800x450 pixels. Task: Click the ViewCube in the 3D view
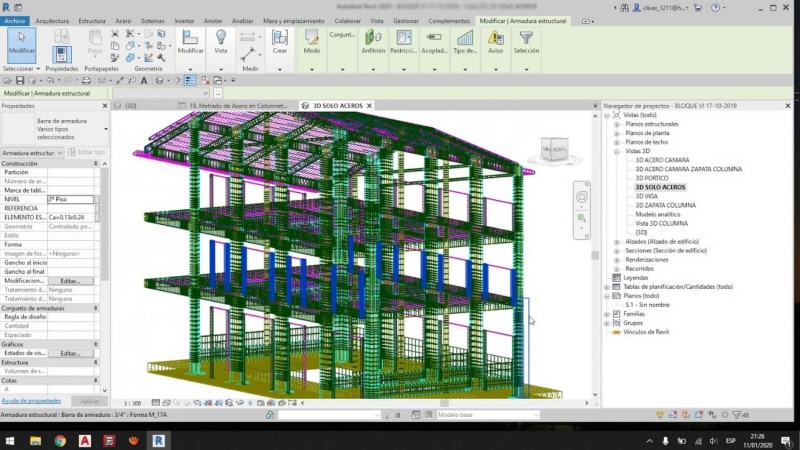click(x=554, y=149)
